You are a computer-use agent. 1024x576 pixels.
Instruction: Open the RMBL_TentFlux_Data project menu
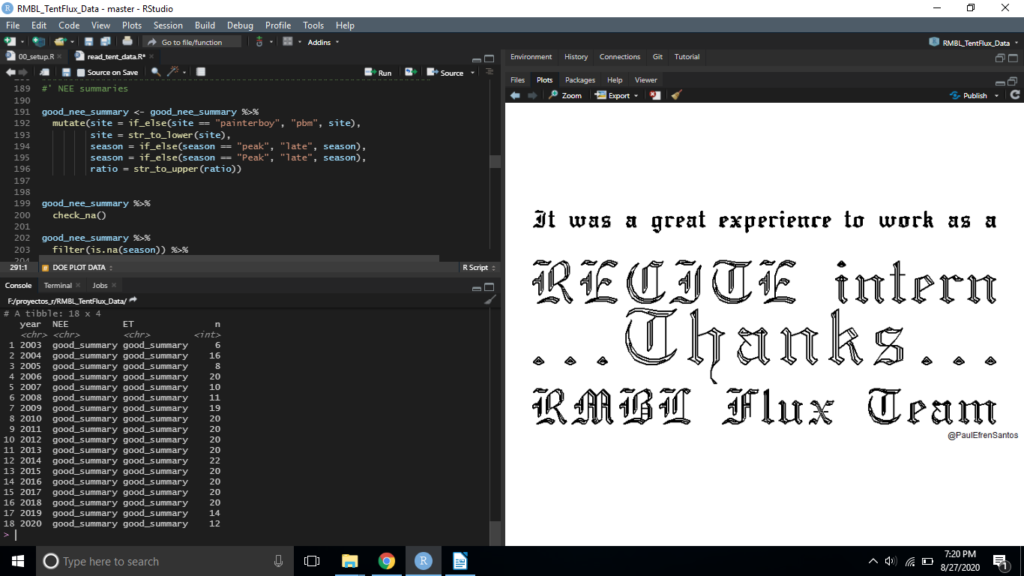pyautogui.click(x=973, y=42)
